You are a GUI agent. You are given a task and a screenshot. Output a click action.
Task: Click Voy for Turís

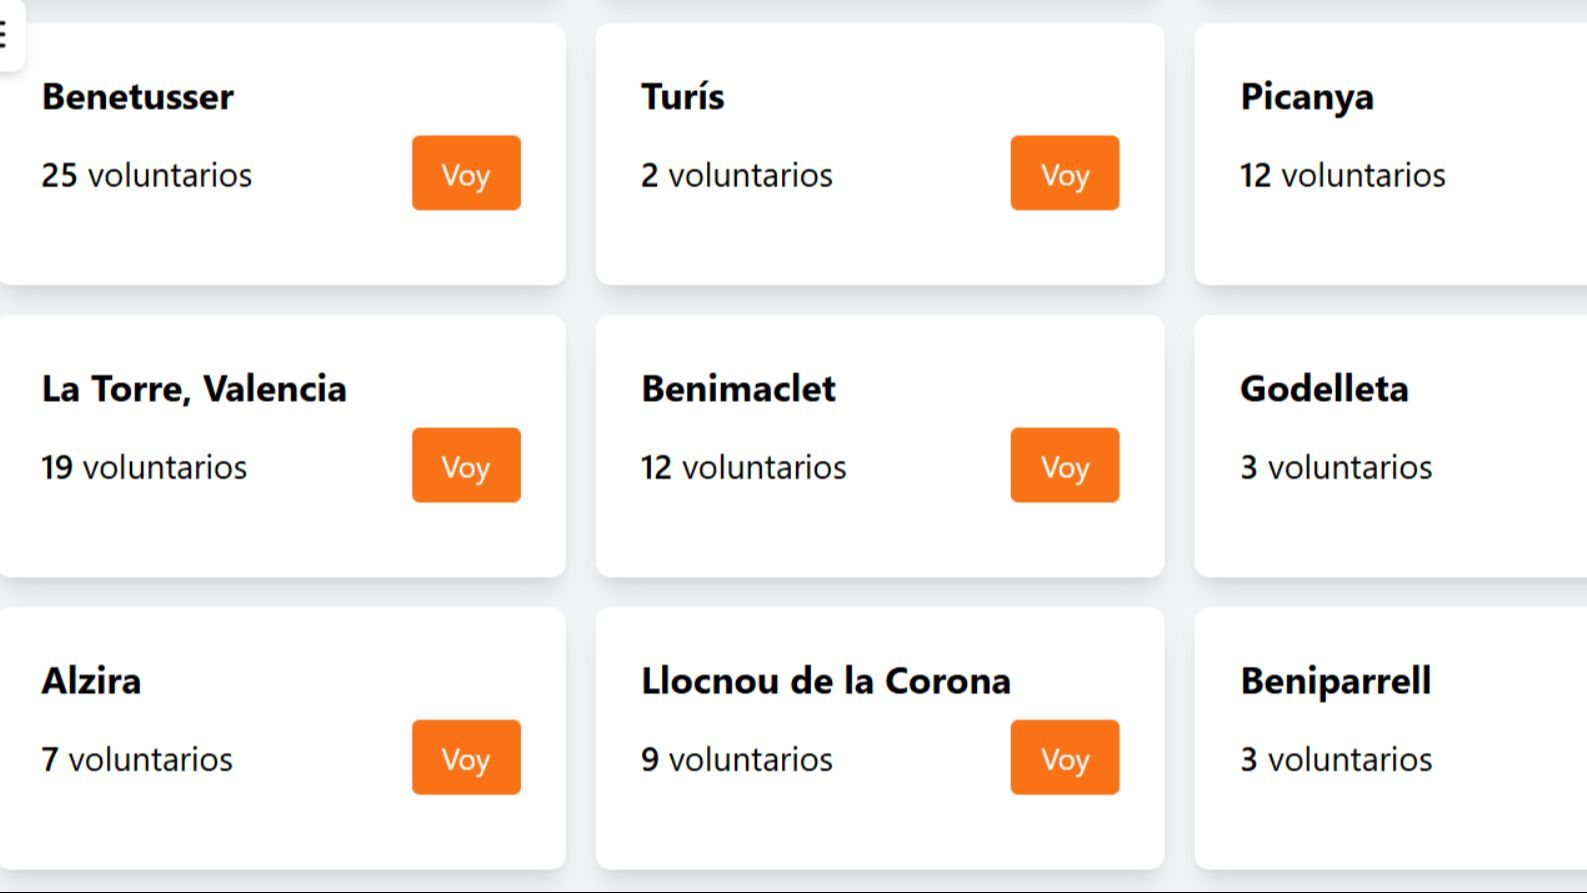click(1064, 174)
